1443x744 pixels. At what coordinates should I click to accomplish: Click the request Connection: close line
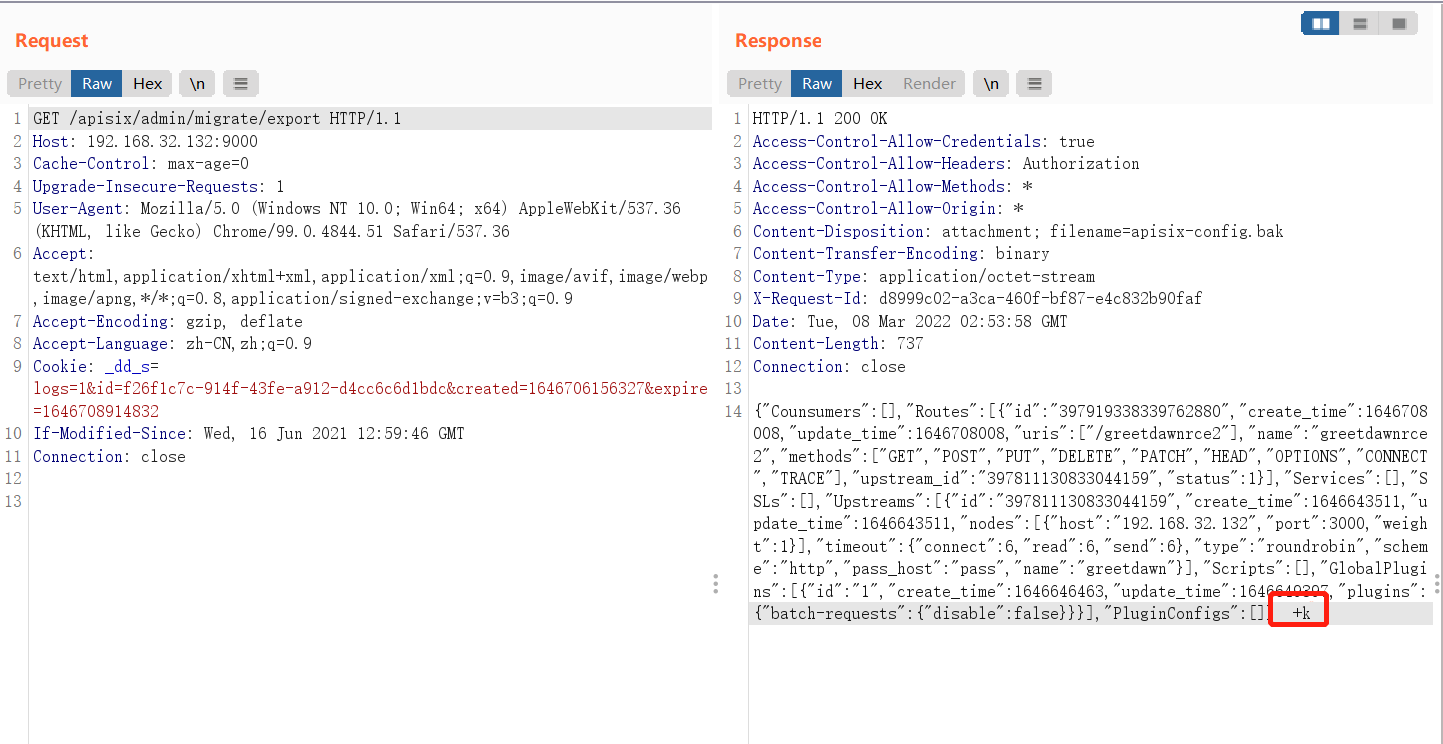click(109, 457)
